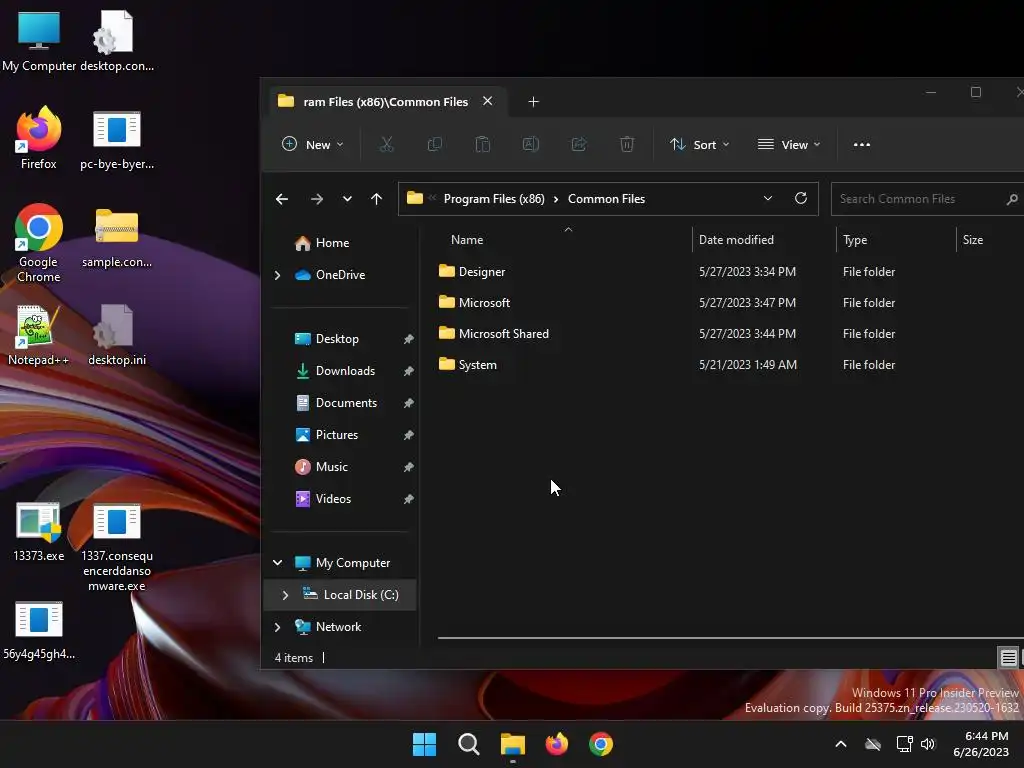This screenshot has height=768, width=1024.
Task: Select the Microsoft Shared folder
Action: [x=504, y=334]
